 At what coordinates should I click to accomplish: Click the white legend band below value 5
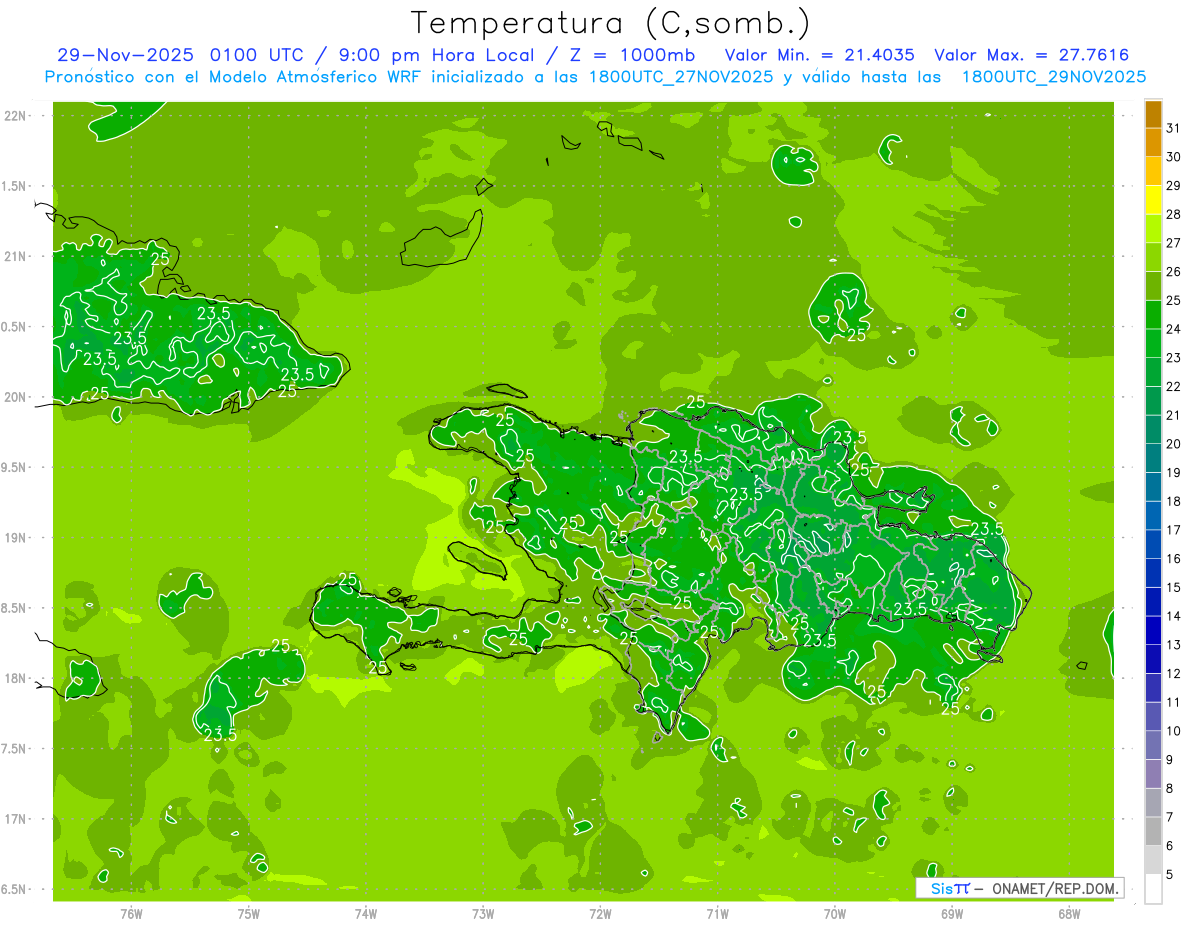1153,889
